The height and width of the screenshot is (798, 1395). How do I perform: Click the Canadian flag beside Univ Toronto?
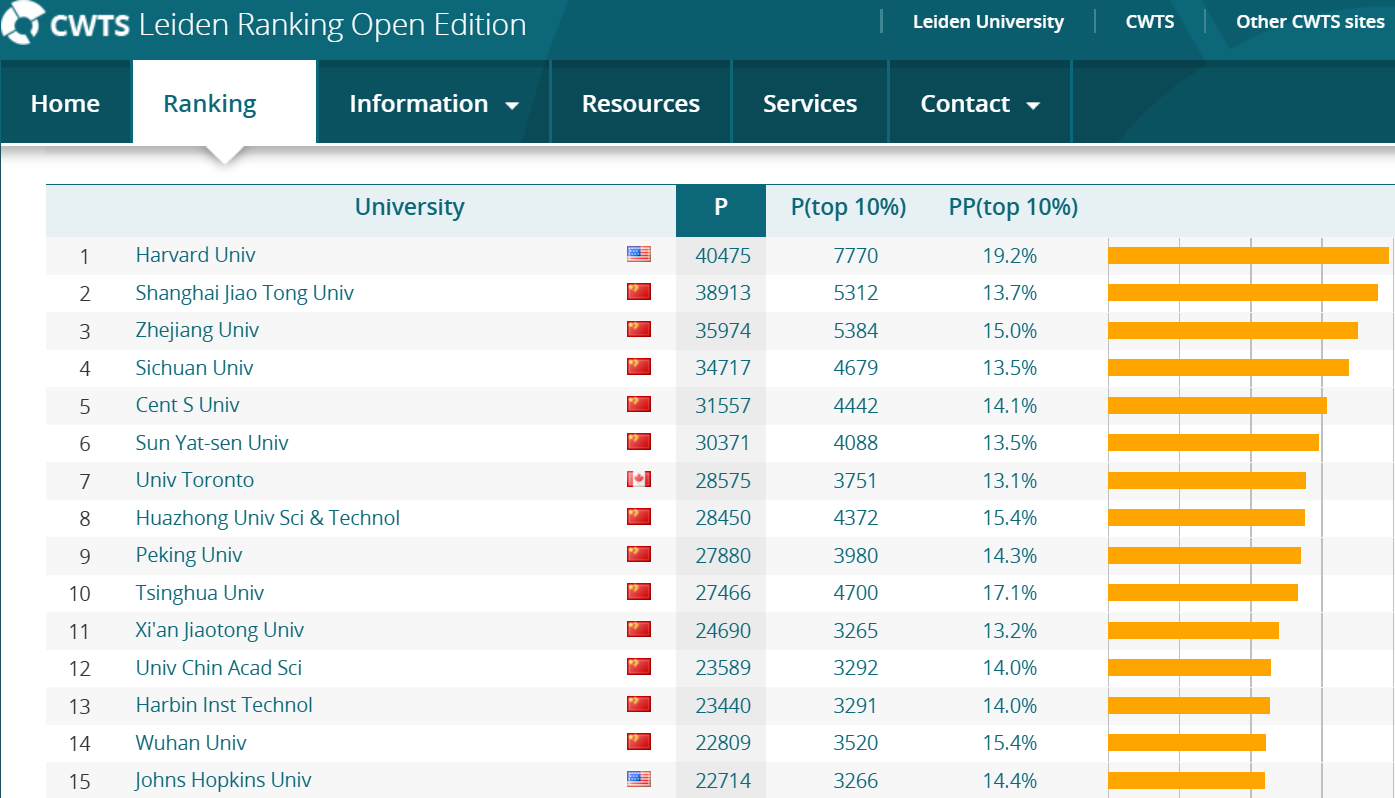(638, 480)
